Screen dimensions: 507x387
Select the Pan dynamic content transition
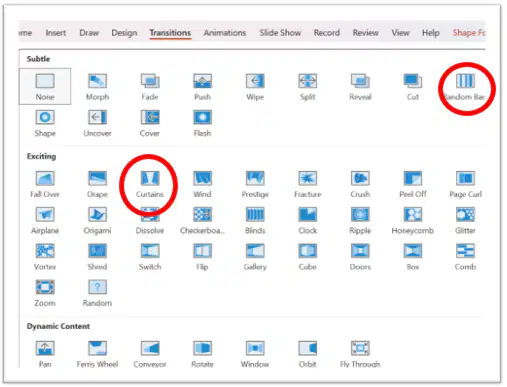coord(45,354)
